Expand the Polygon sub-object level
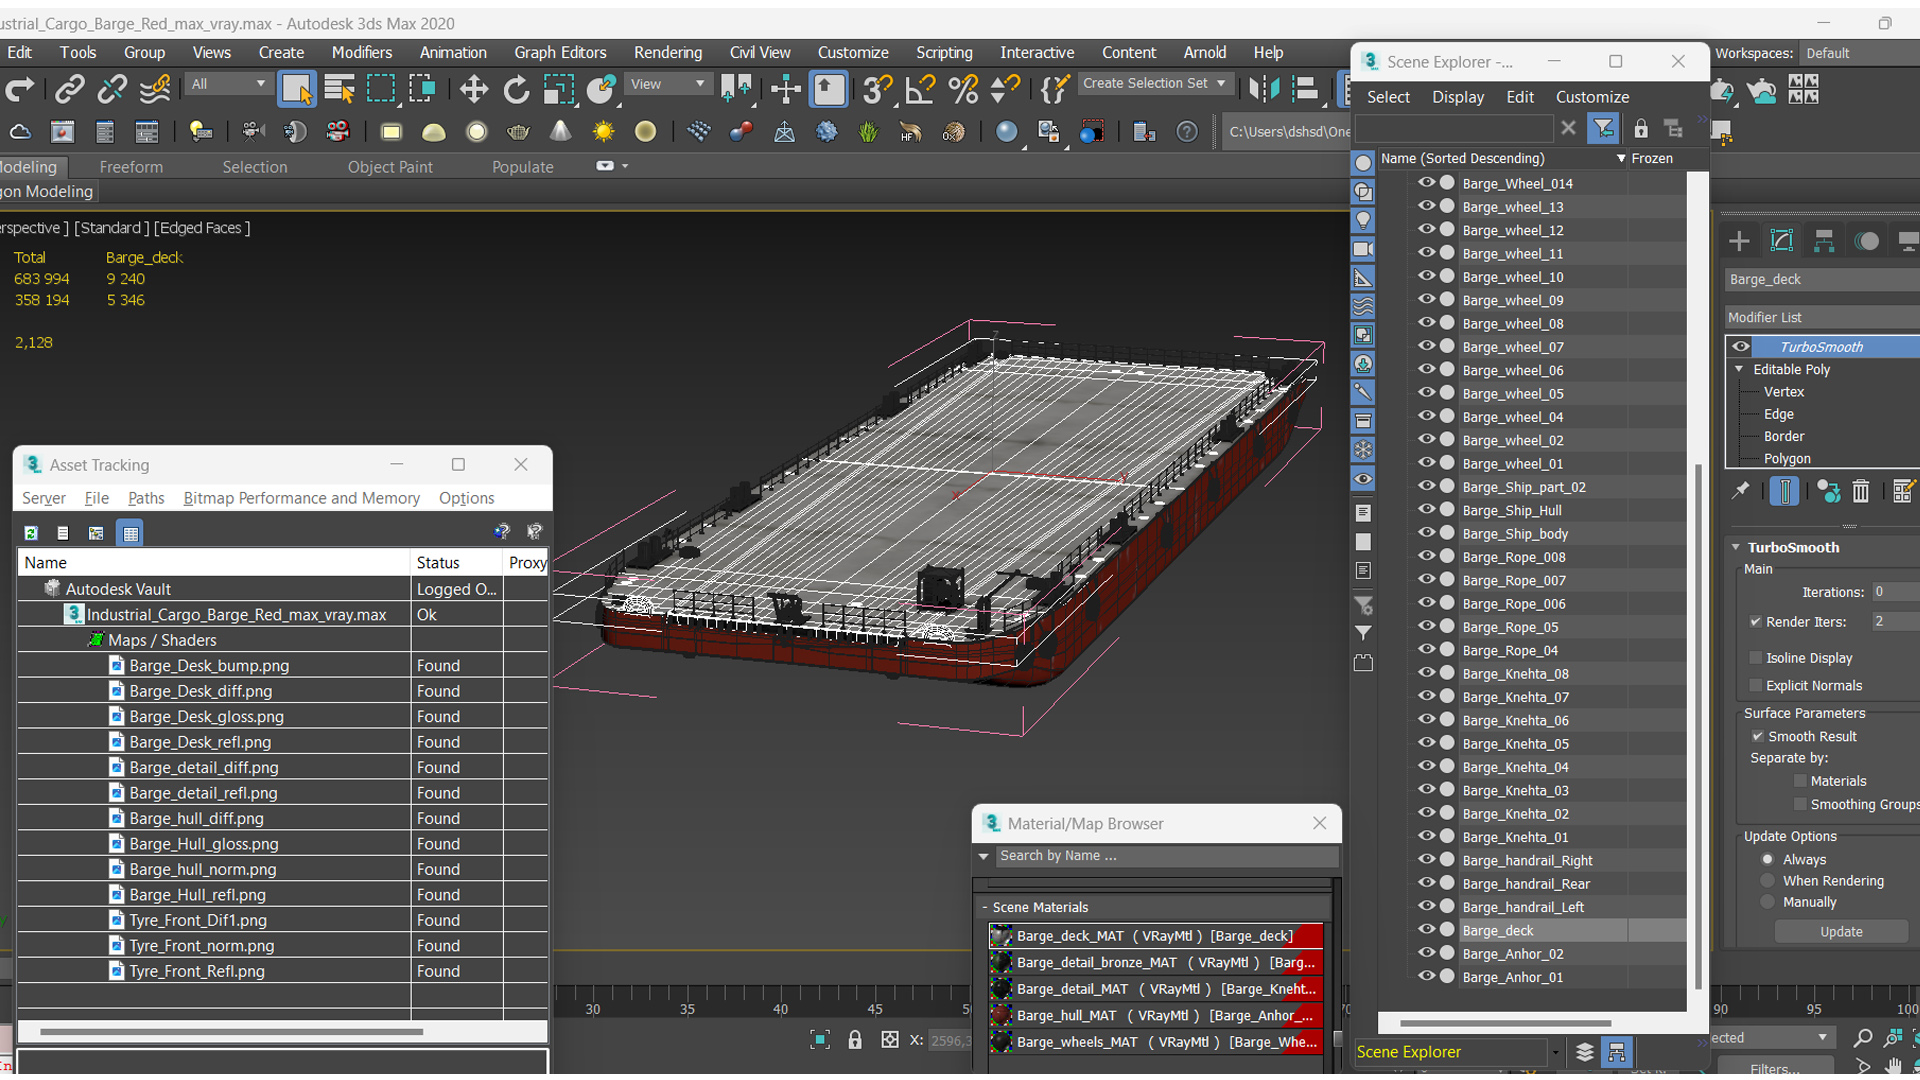The height and width of the screenshot is (1080, 1920). pos(1788,458)
